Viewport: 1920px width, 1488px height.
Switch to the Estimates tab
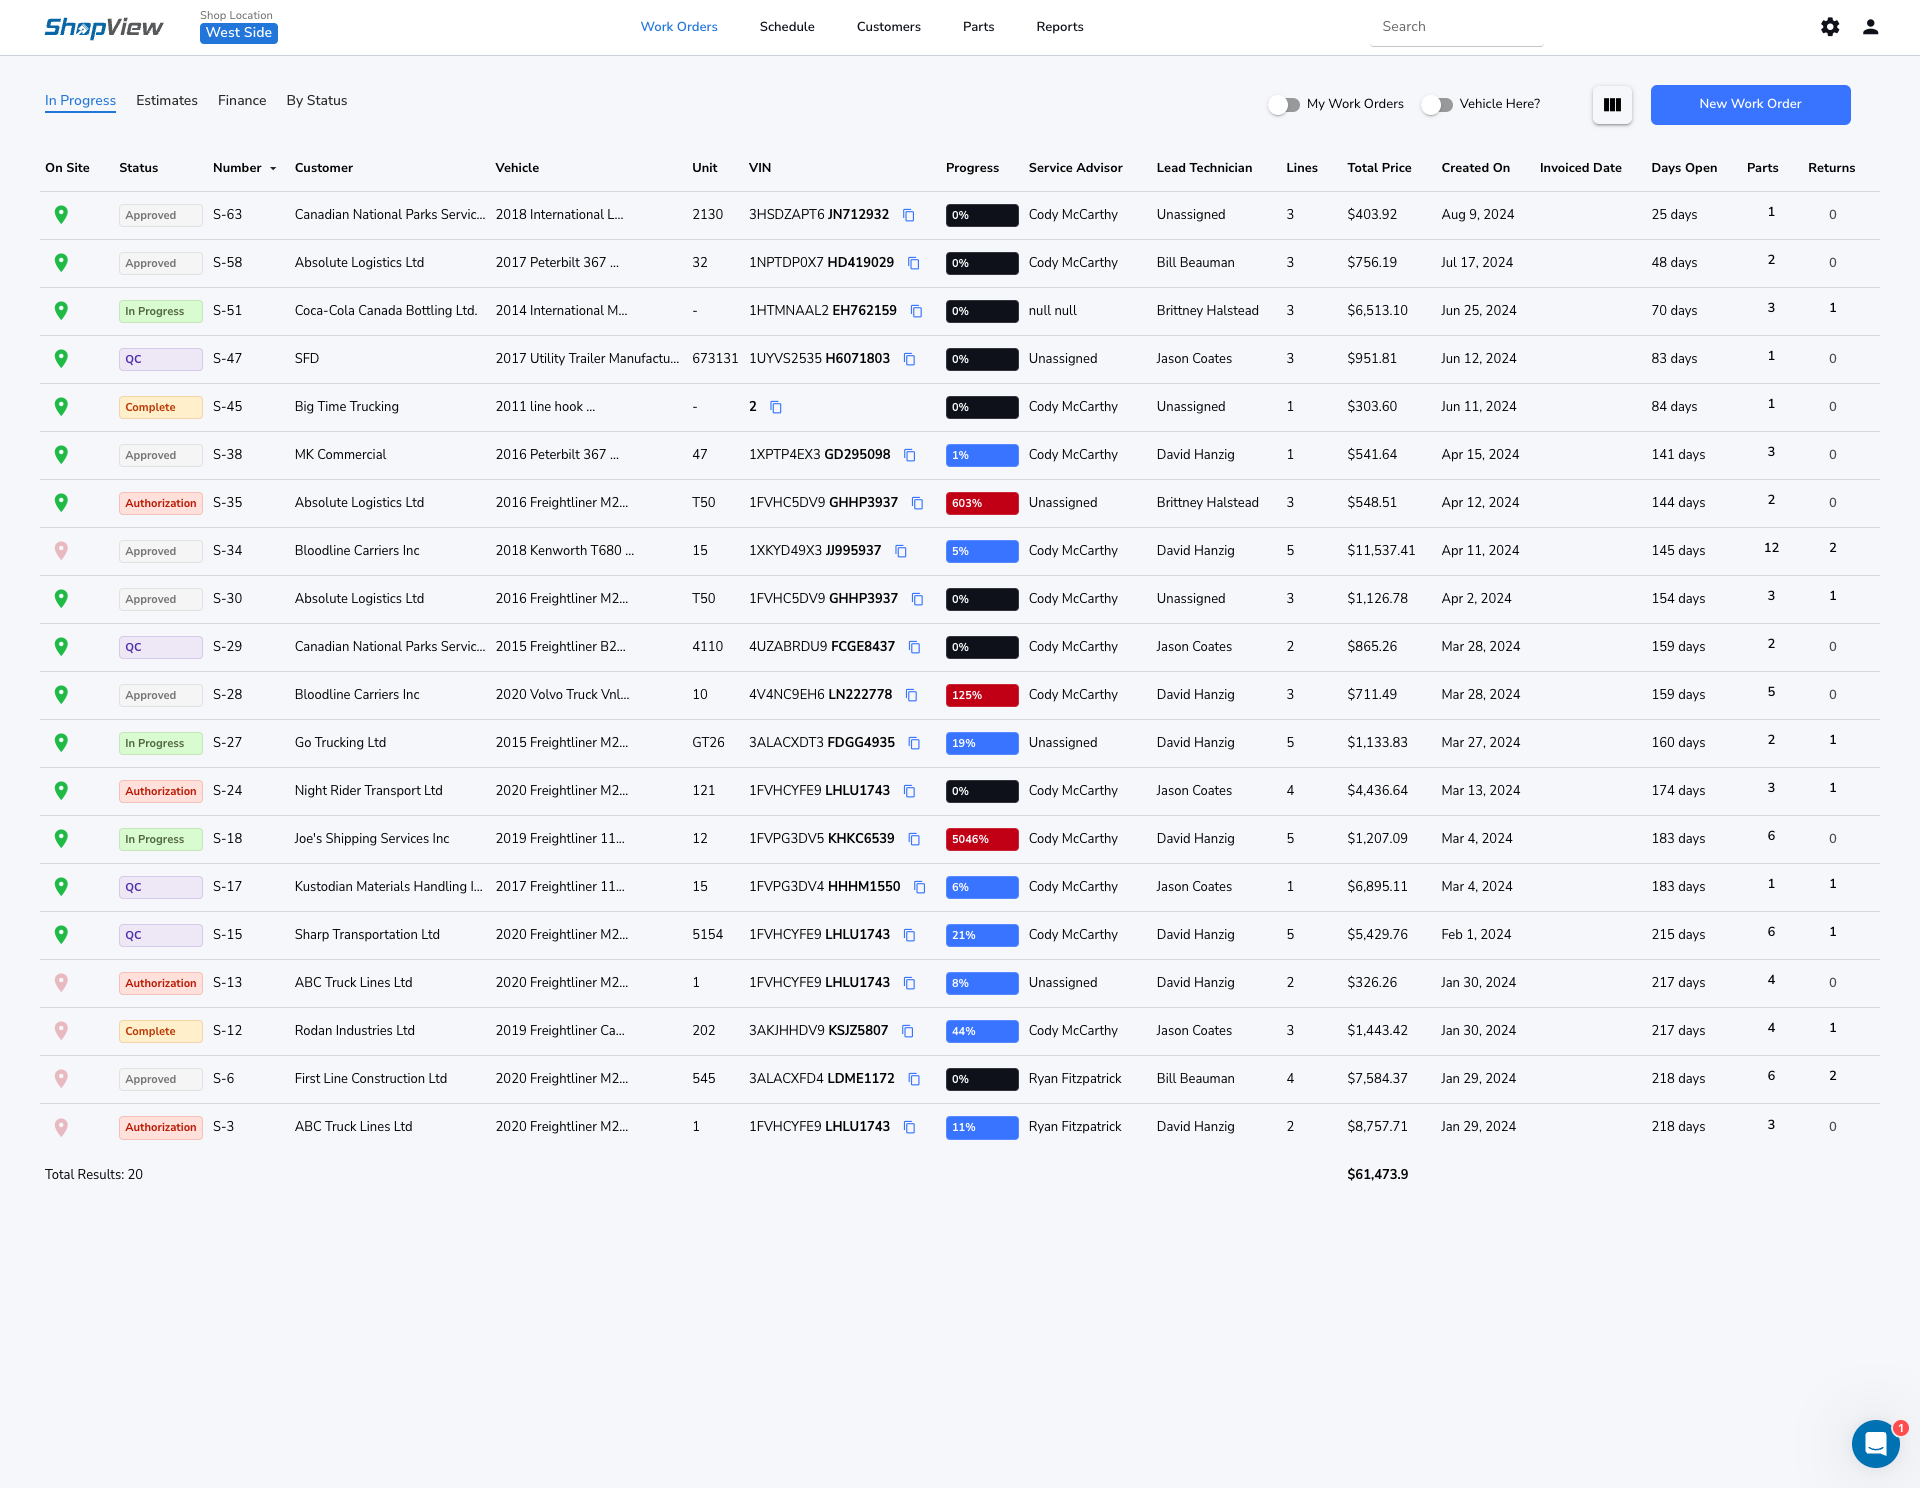click(166, 100)
